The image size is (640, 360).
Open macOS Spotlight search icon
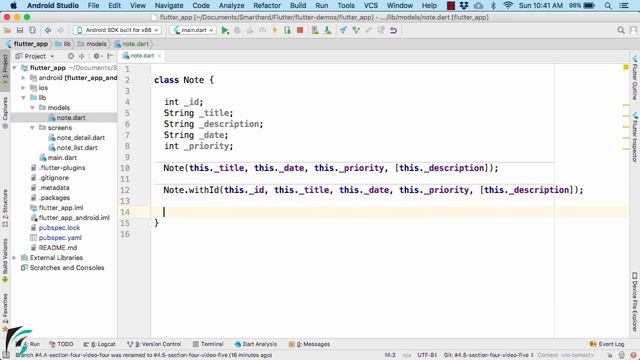[608, 5]
